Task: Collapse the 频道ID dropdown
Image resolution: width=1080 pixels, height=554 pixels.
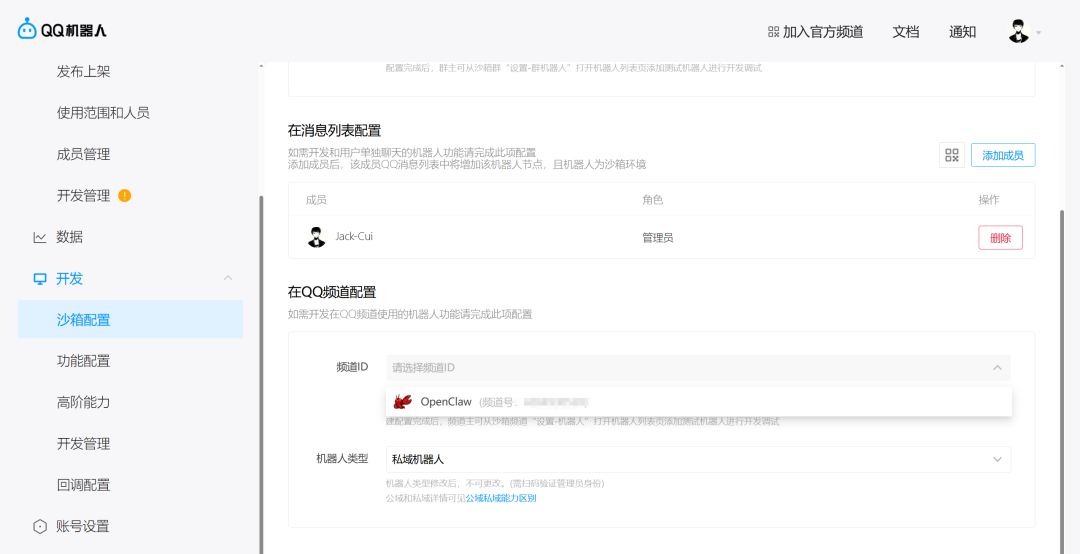Action: (x=996, y=368)
